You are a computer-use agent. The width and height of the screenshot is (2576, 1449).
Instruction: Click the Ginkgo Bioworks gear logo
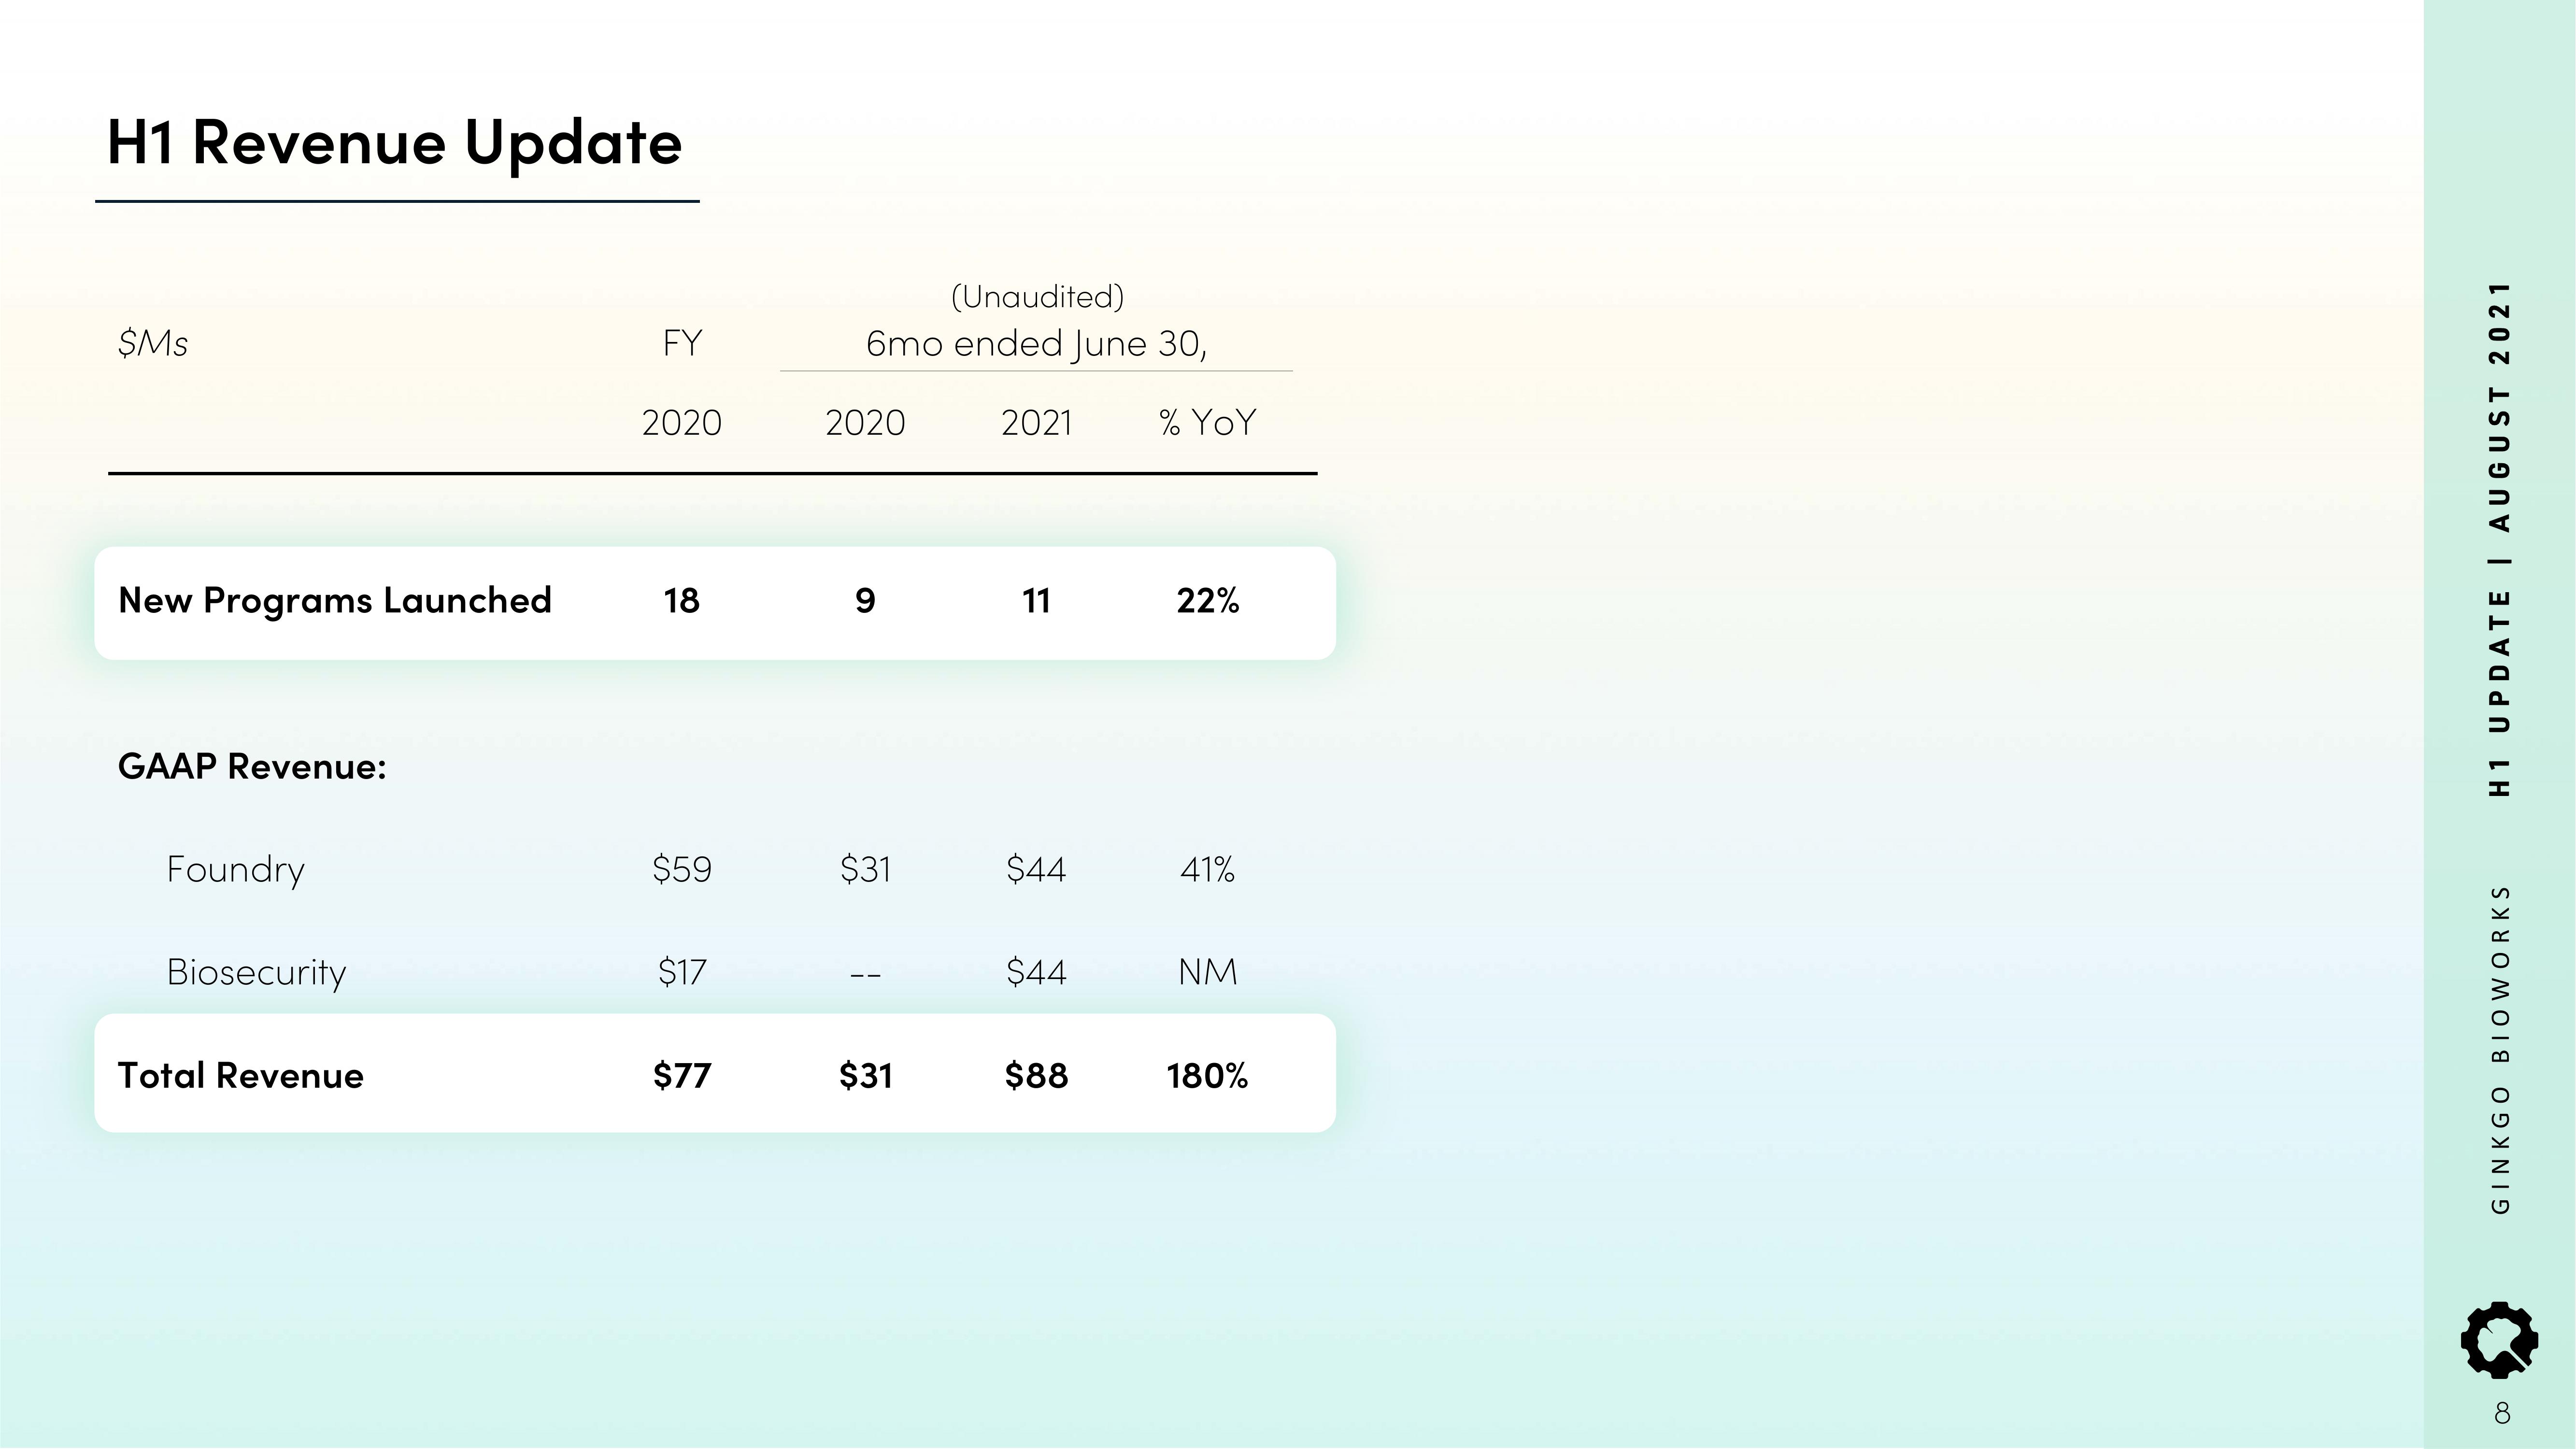(x=2499, y=1340)
